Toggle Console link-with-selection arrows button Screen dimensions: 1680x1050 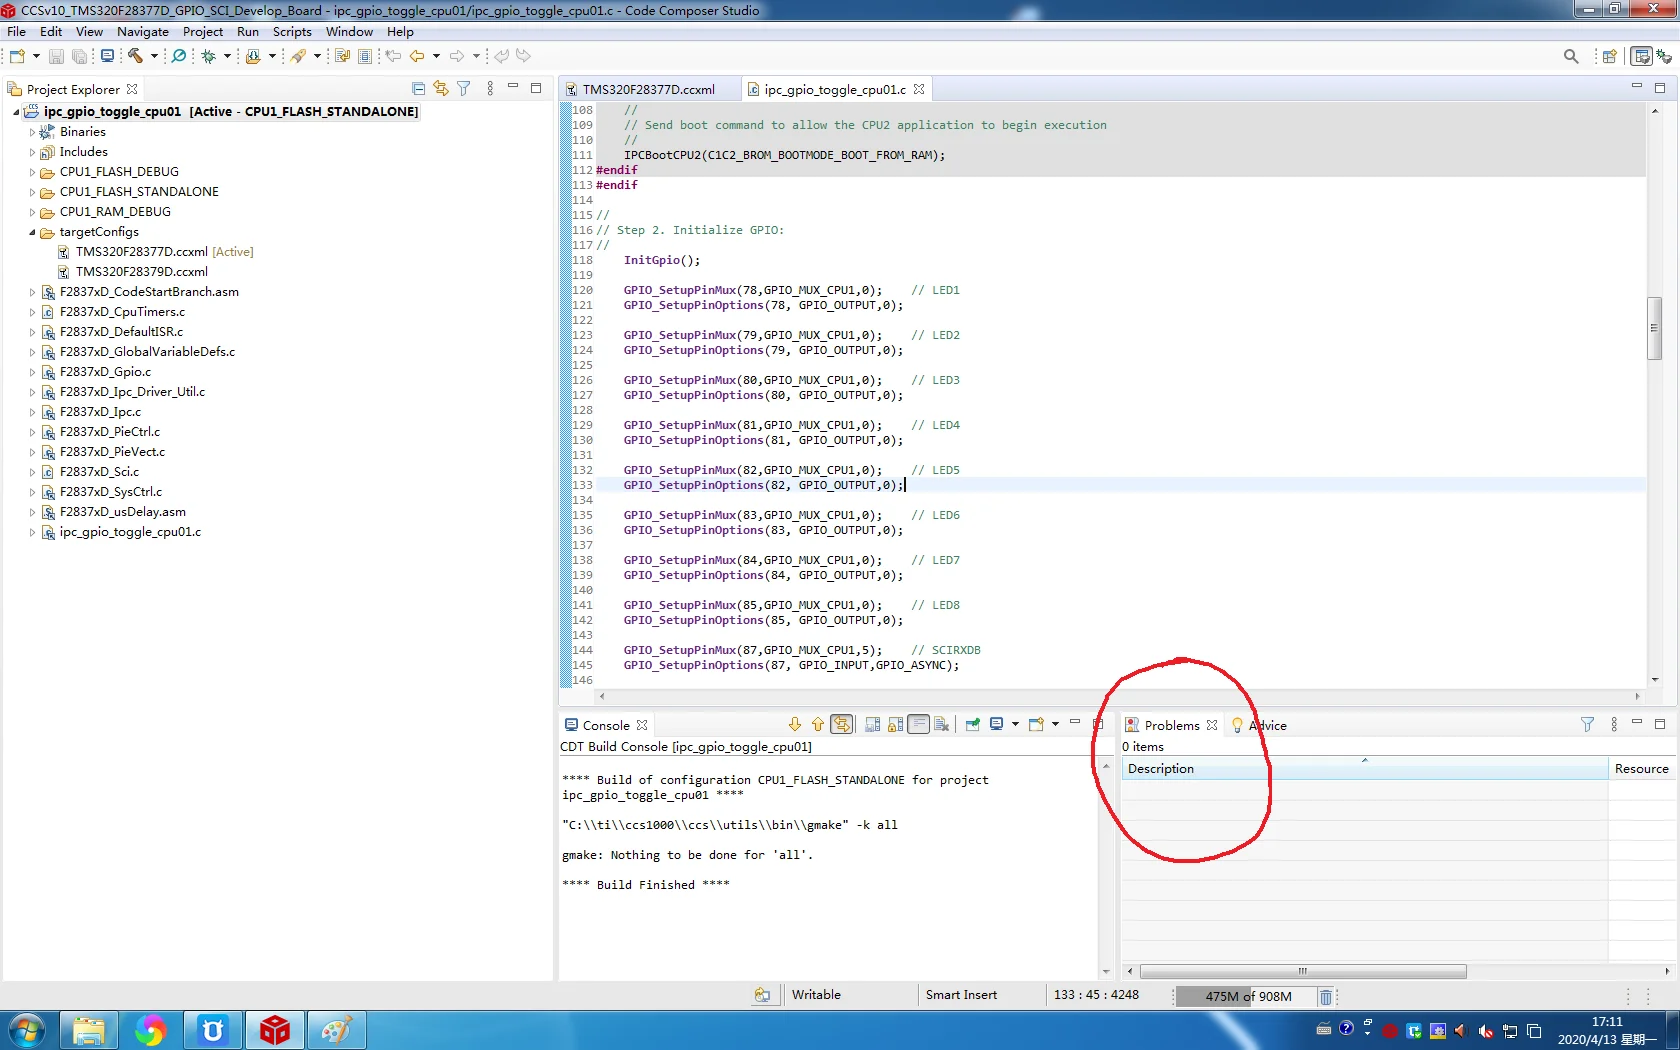[842, 725]
